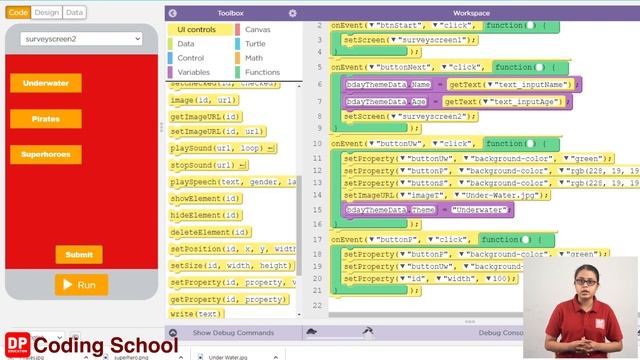640x360 pixels.
Task: Click the turtle speed icon in debug bar
Action: [x=311, y=331]
